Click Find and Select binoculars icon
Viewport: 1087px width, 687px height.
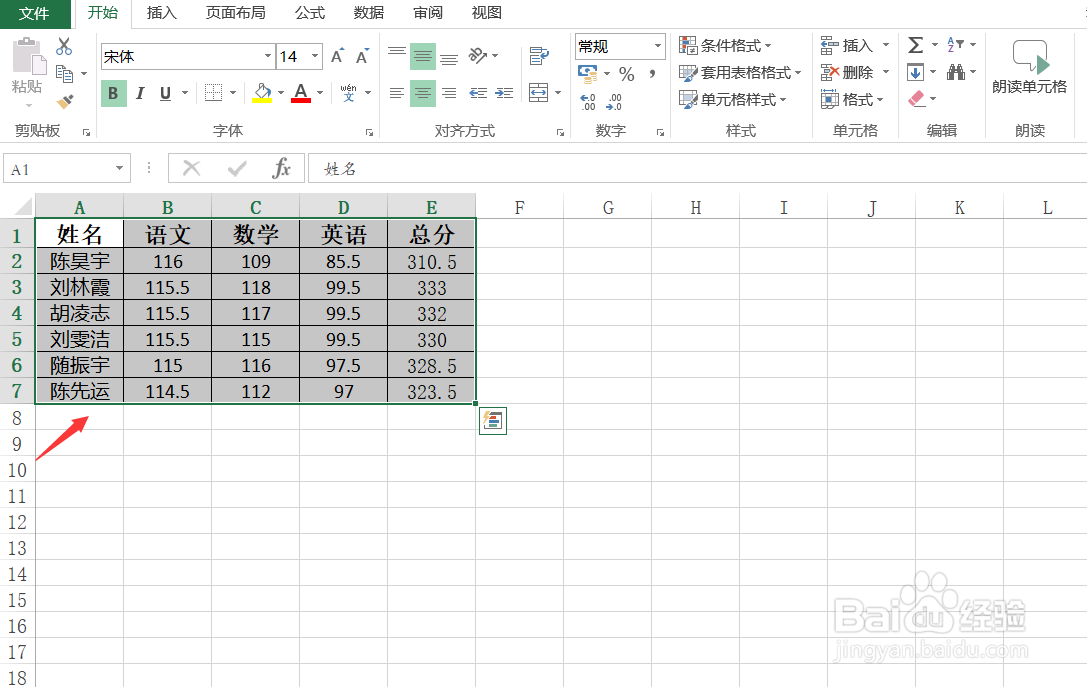[956, 72]
